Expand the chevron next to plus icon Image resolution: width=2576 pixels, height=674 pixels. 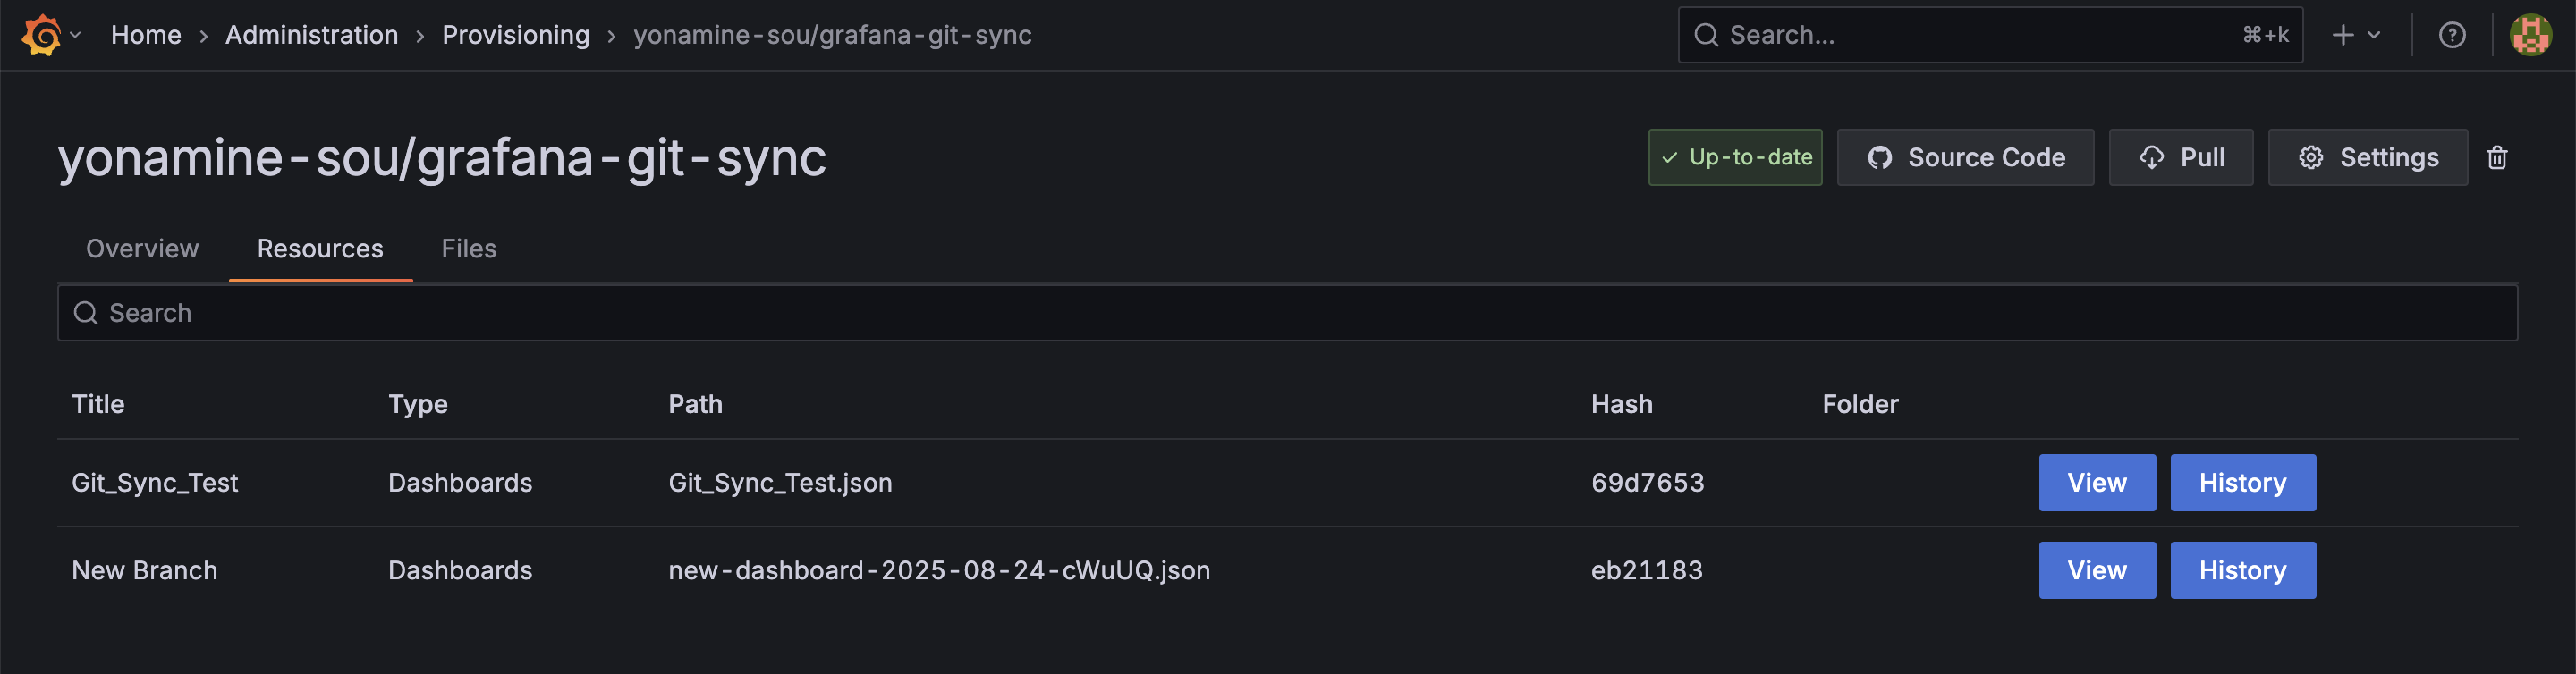point(2374,35)
